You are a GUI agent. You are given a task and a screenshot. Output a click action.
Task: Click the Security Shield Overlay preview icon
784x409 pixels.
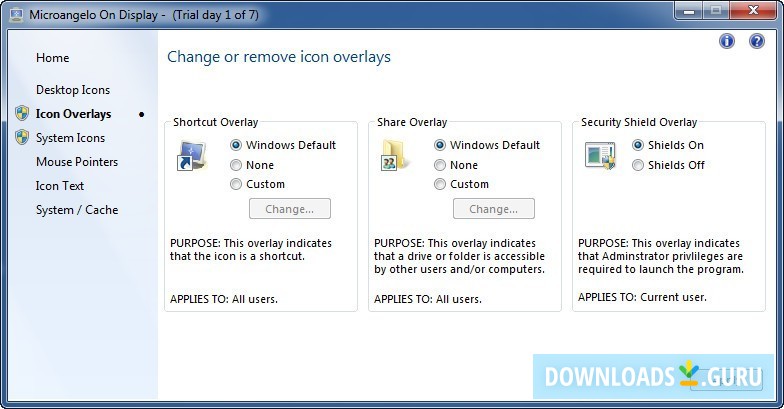(600, 156)
